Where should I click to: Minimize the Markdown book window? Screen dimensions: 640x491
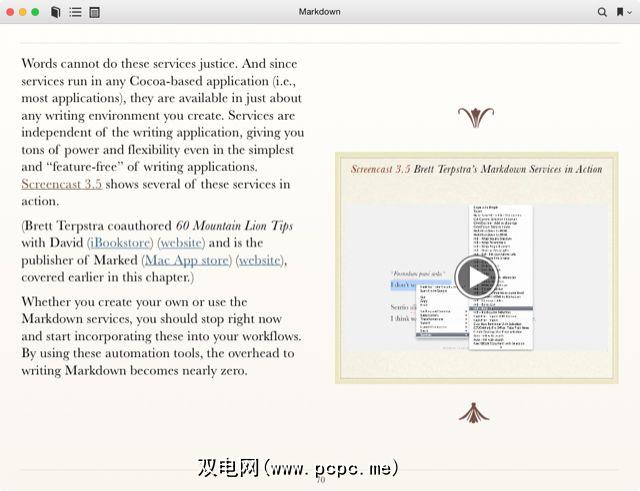coord(23,12)
